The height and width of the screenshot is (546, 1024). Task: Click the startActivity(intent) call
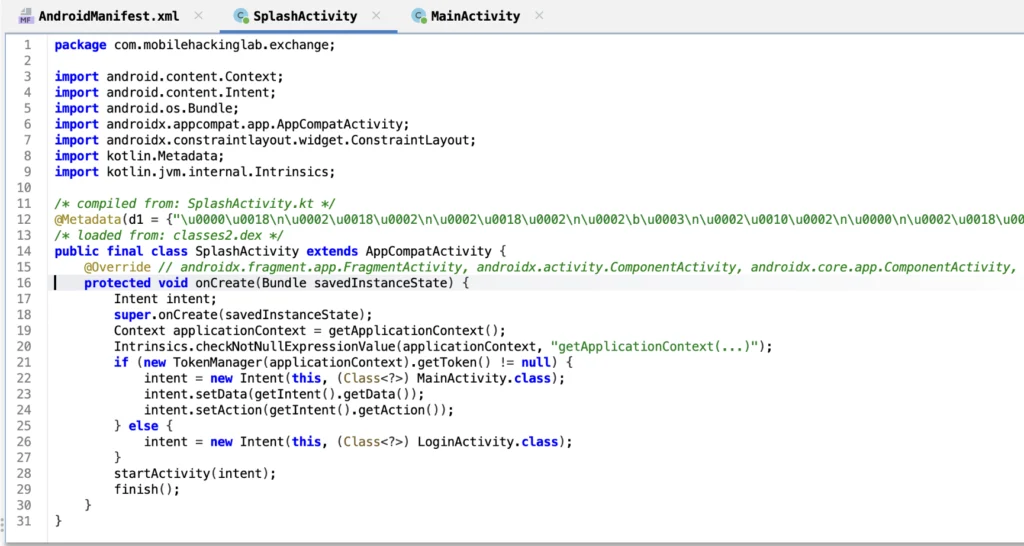coord(195,474)
